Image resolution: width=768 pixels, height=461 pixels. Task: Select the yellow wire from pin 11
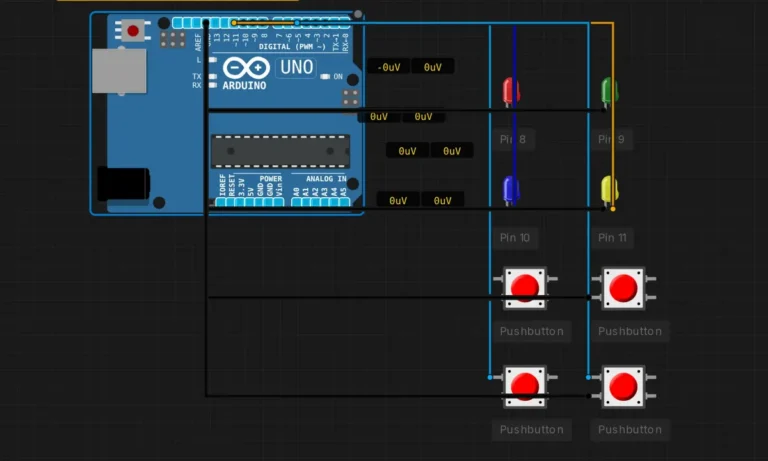tap(612, 115)
